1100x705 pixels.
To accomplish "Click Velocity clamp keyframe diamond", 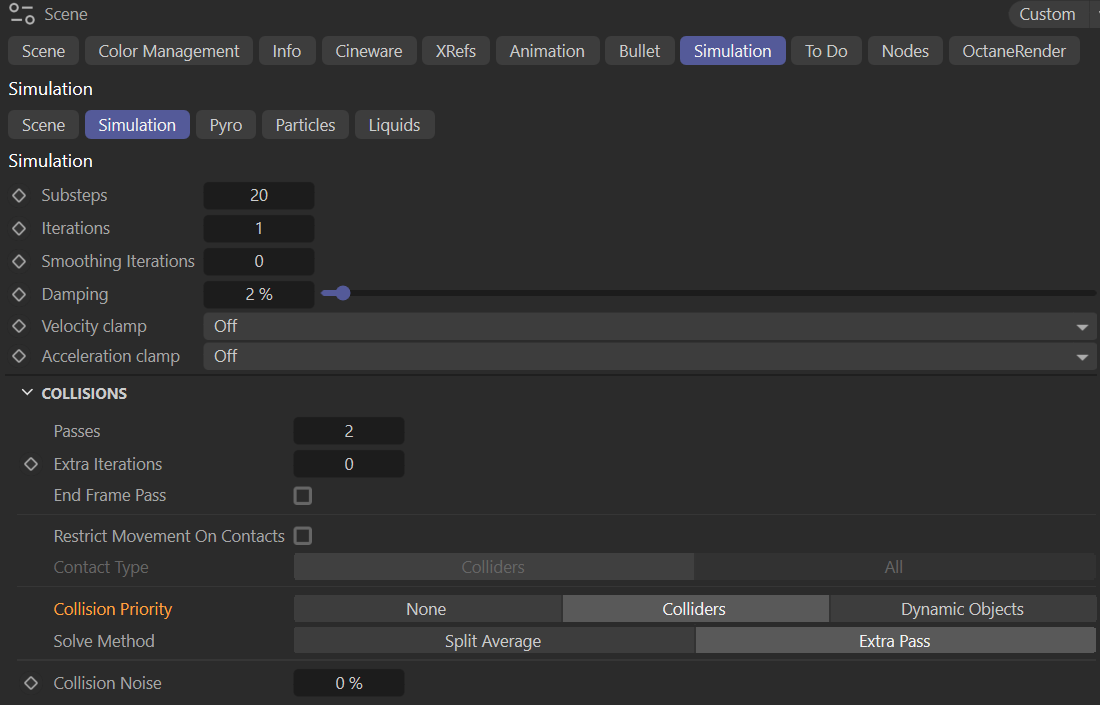I will point(18,327).
